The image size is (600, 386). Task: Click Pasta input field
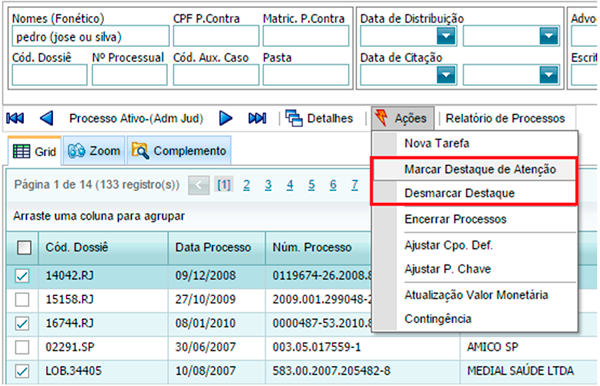click(x=306, y=75)
